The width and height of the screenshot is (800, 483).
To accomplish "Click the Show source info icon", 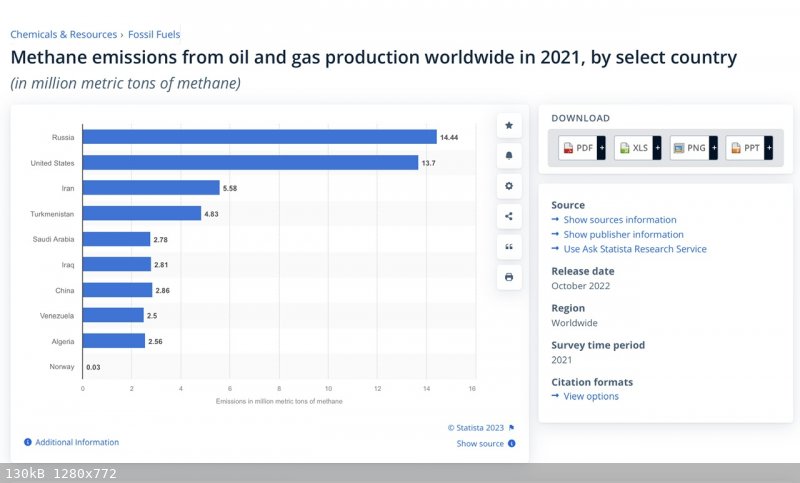I will [x=512, y=444].
